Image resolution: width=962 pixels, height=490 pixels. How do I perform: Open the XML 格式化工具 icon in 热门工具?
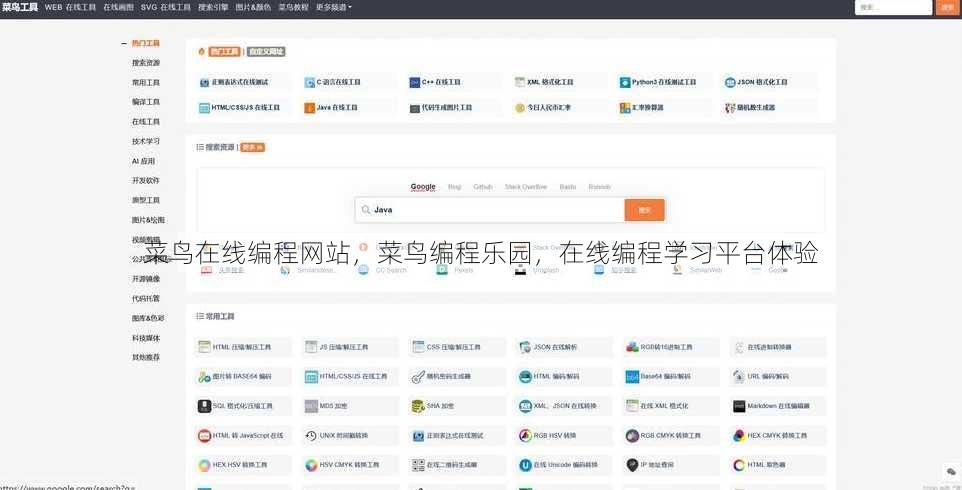(520, 82)
